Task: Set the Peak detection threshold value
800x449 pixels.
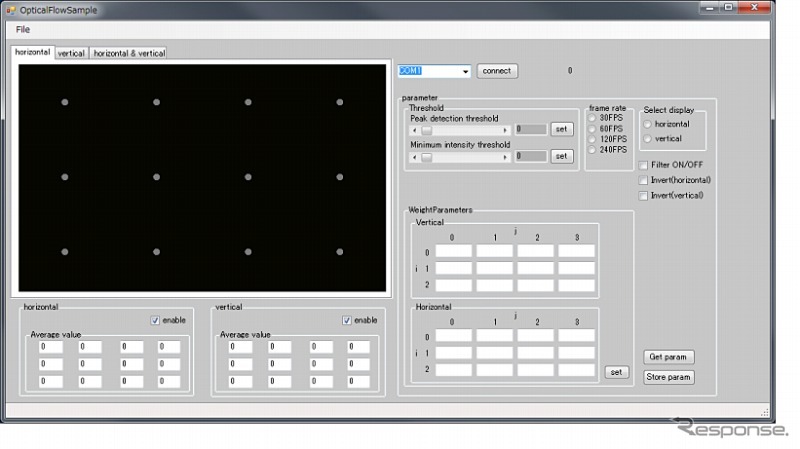Action: click(x=561, y=129)
